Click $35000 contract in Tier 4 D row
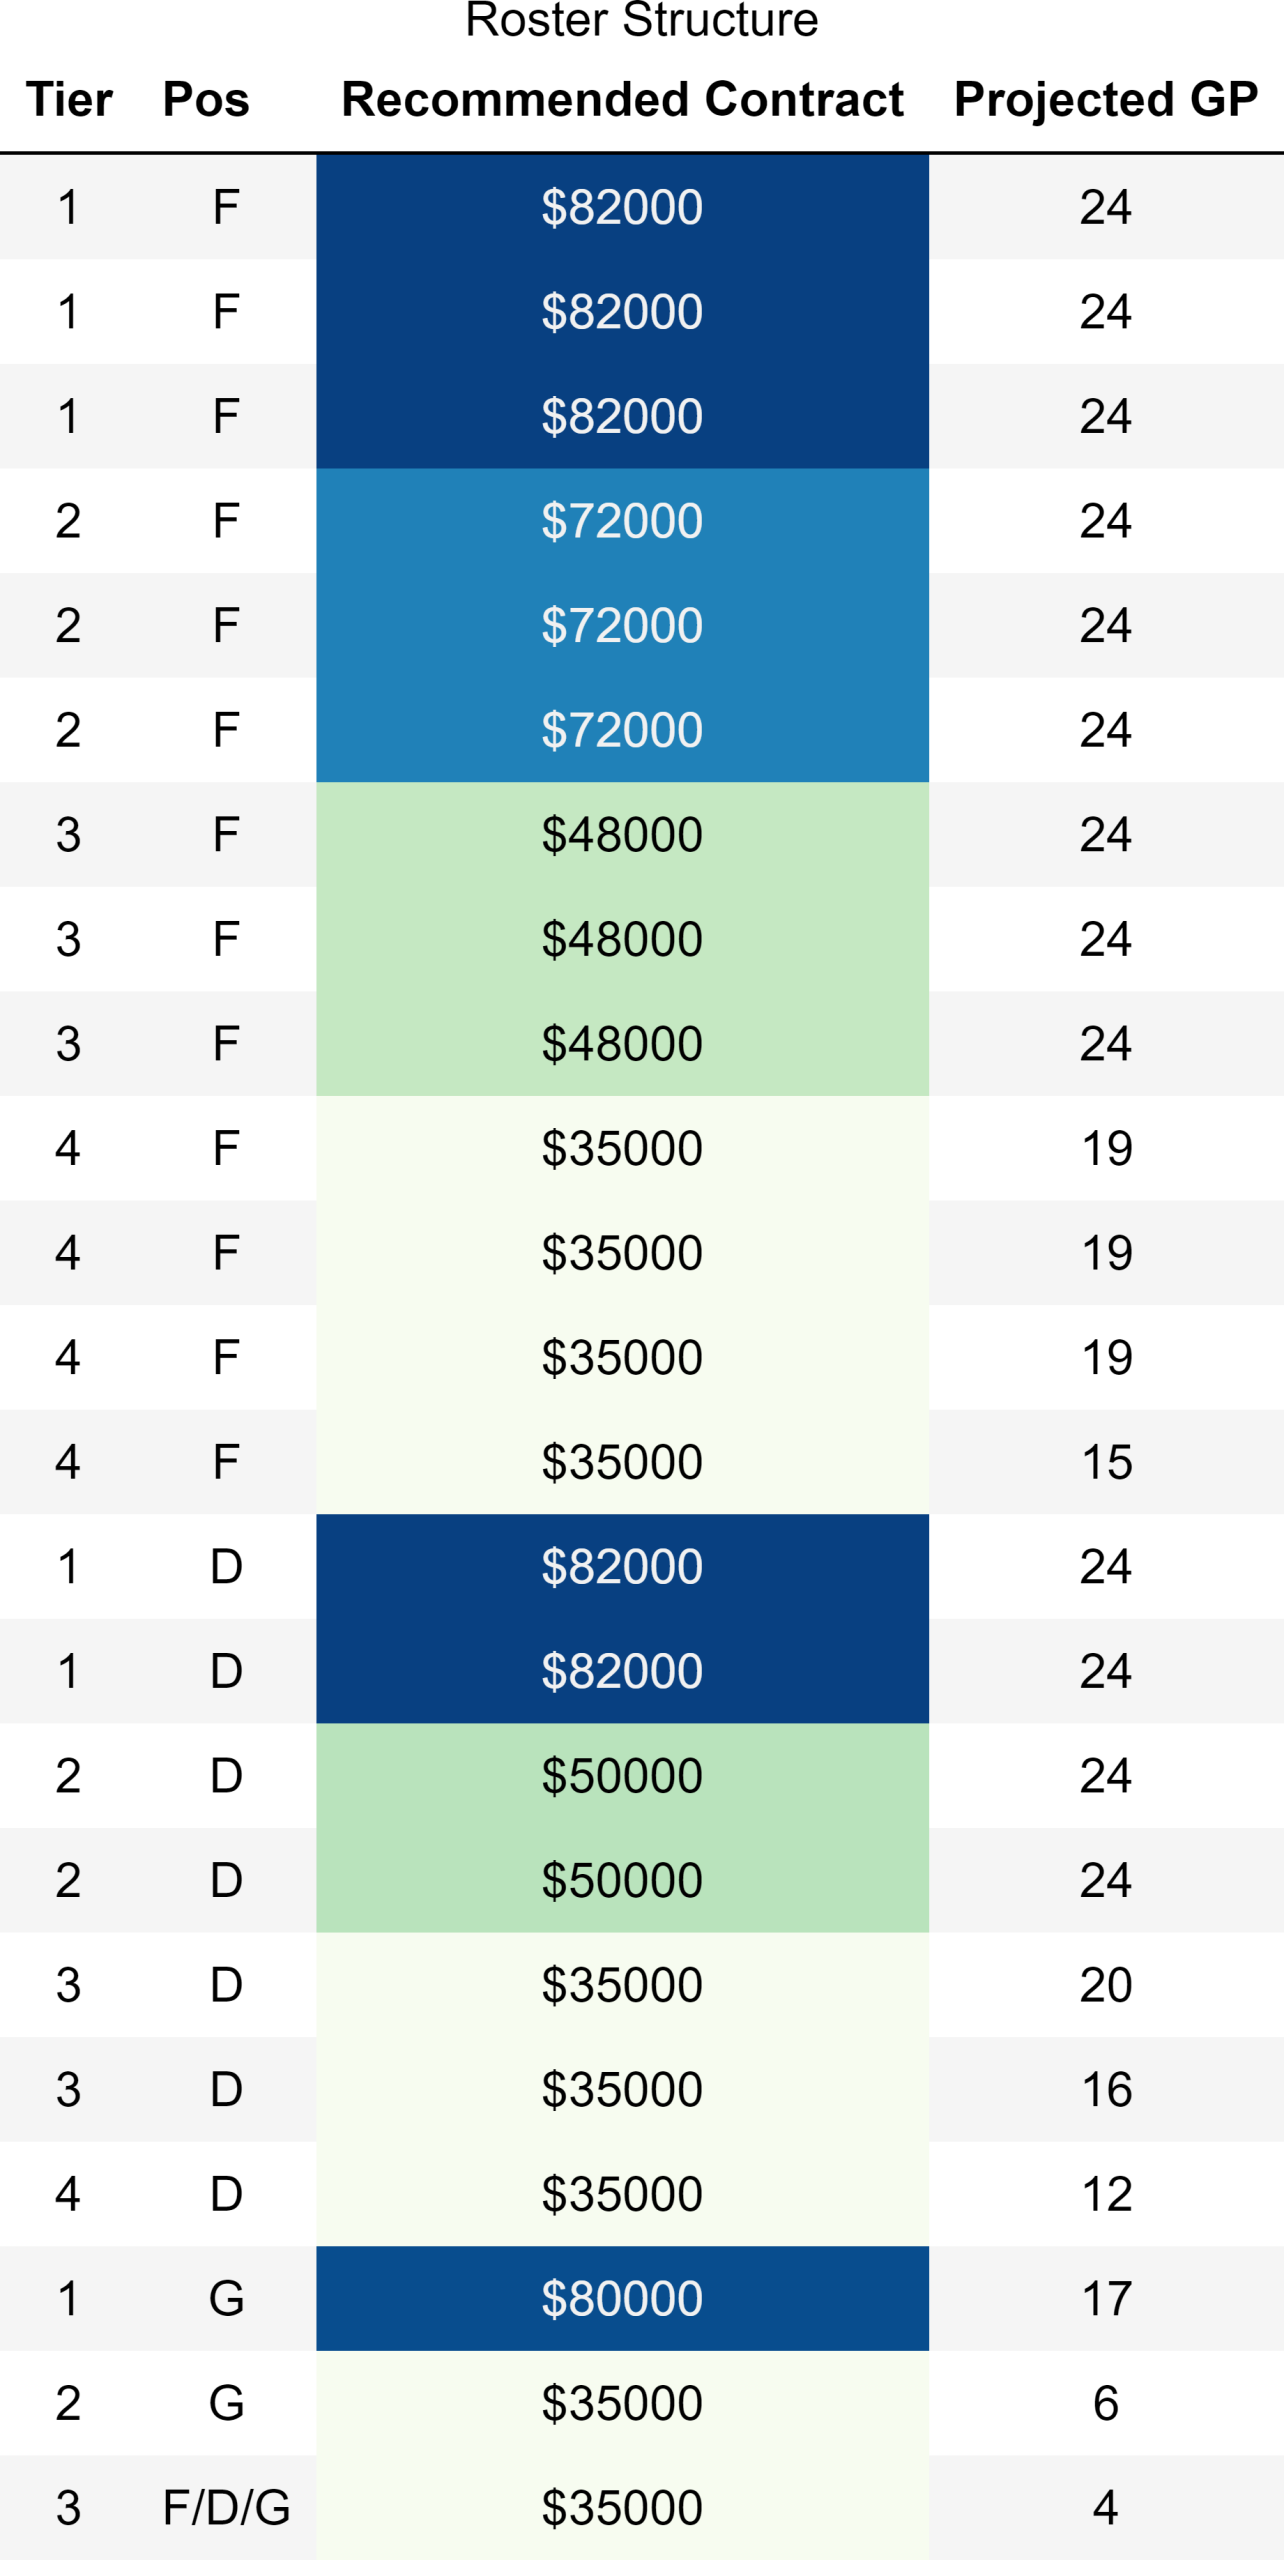Screen dimensions: 1284x2560 [x=622, y=2194]
